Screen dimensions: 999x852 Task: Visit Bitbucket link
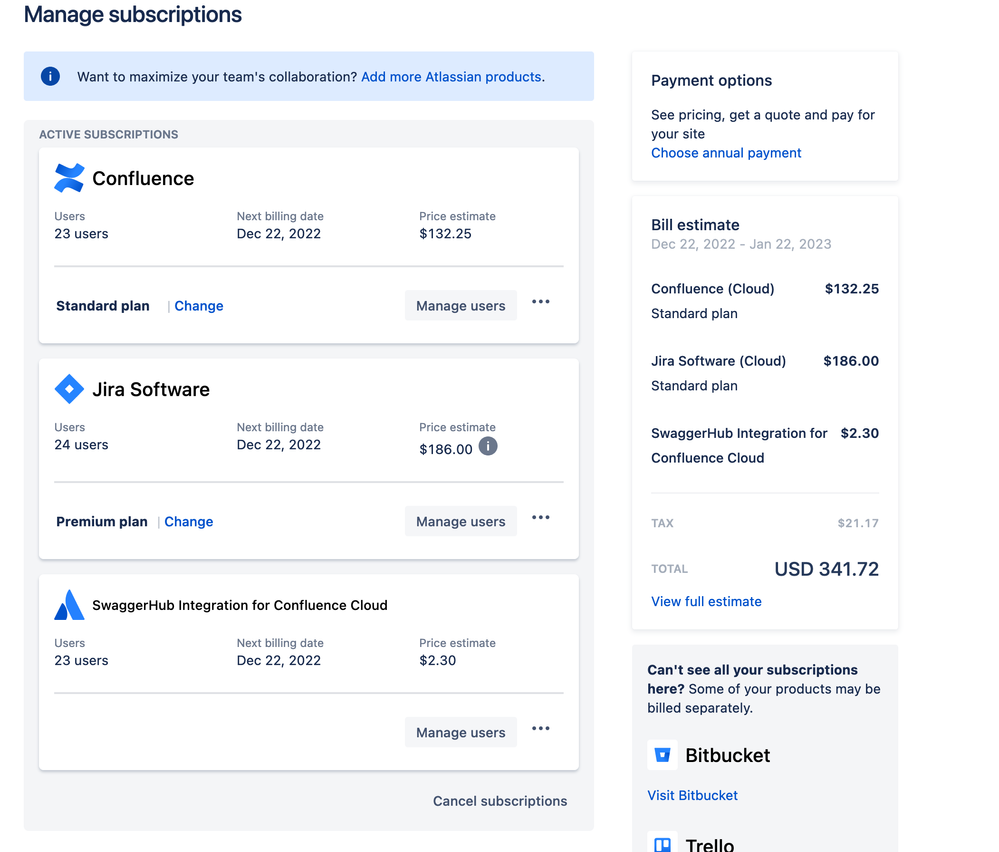(x=693, y=795)
